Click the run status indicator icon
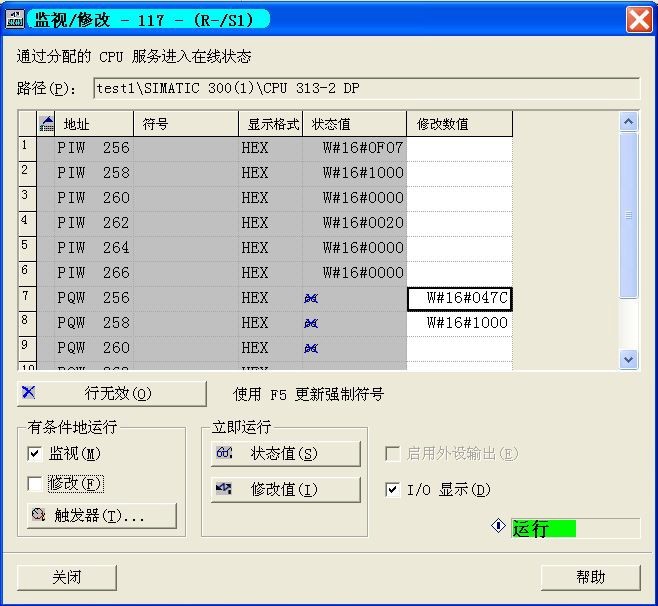The image size is (658, 606). pyautogui.click(x=499, y=526)
